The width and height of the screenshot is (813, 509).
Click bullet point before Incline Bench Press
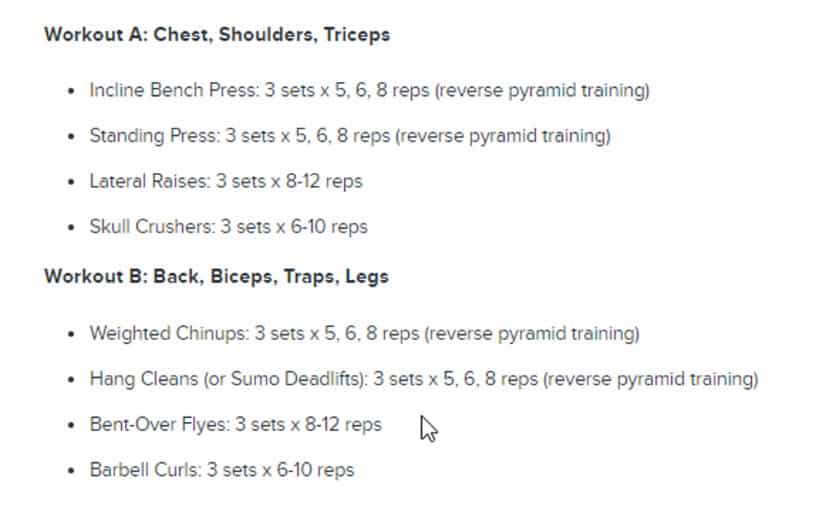72,91
